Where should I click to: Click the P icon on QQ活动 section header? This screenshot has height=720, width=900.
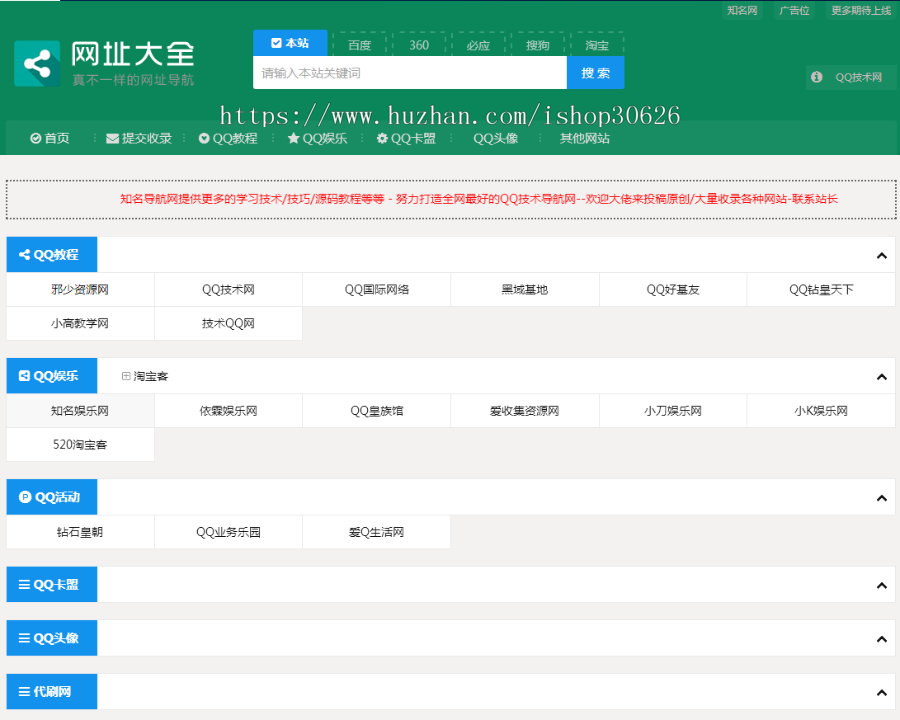click(26, 497)
